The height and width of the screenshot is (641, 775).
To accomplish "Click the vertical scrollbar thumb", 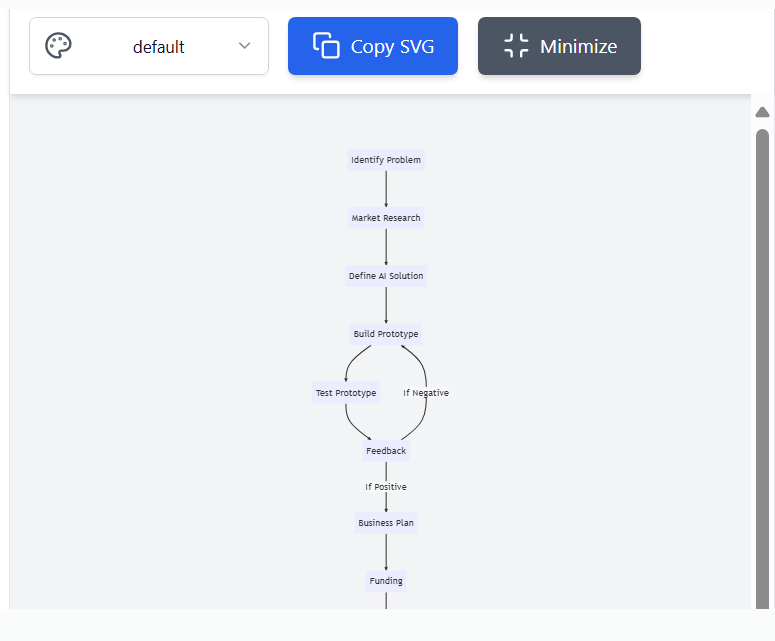I will tap(762, 369).
